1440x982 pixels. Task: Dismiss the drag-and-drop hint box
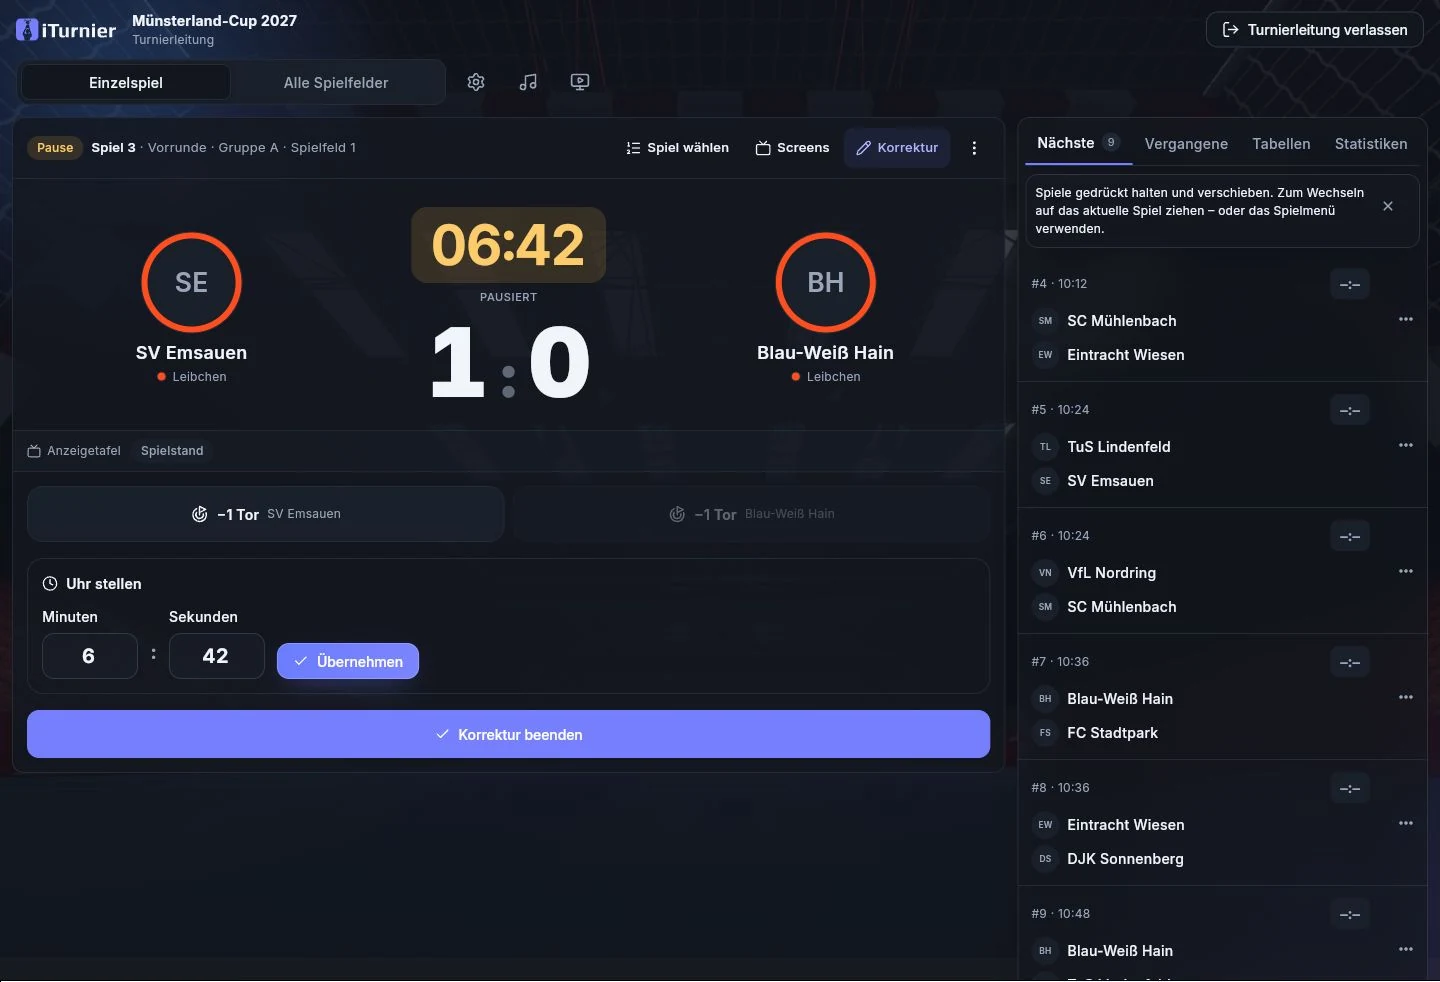(1387, 206)
